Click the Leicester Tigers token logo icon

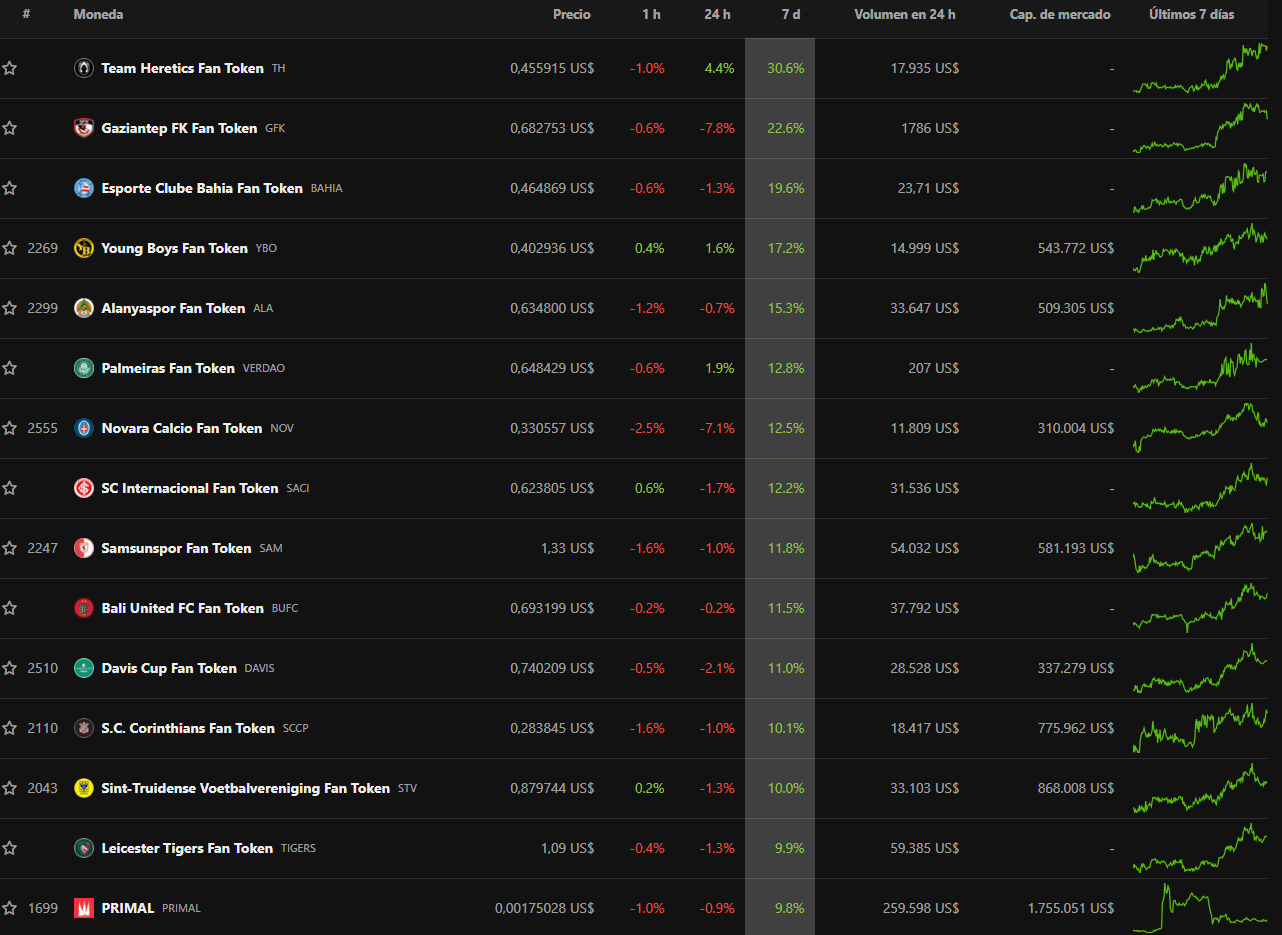point(84,848)
